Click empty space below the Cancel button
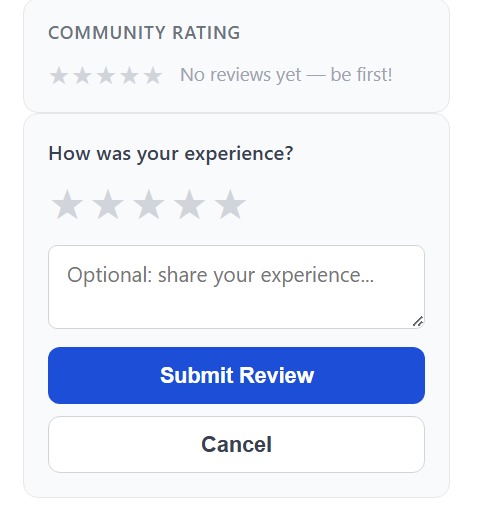Screen dimensions: 477x508 tap(236, 484)
